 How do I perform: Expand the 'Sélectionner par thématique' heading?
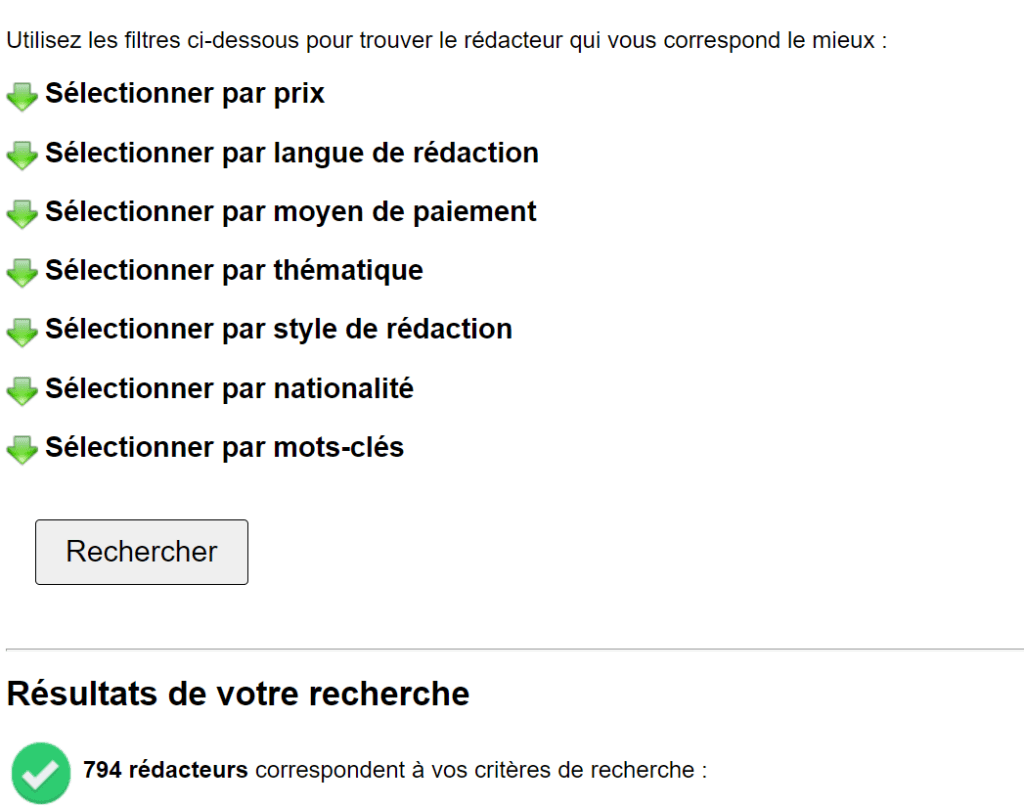(x=234, y=270)
